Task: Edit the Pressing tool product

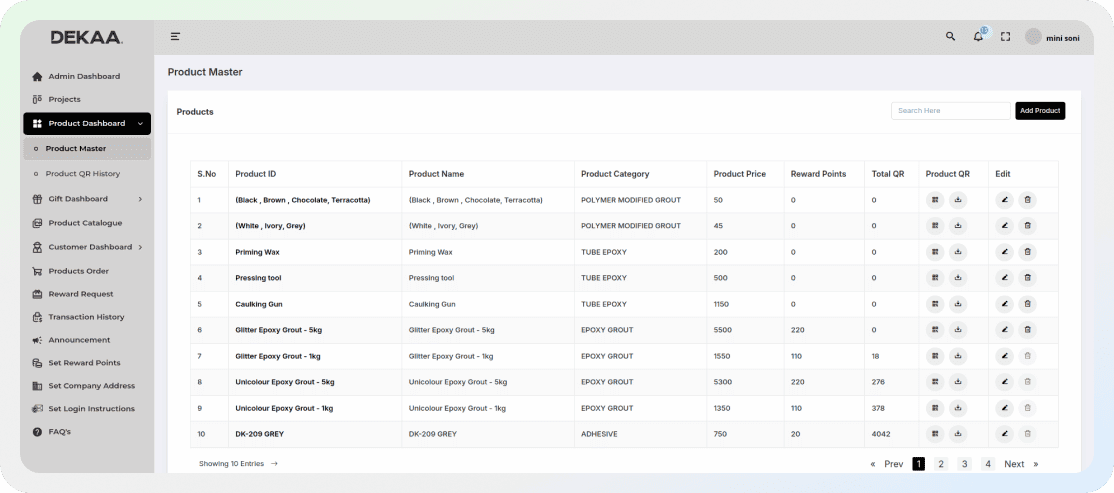Action: (x=1004, y=278)
